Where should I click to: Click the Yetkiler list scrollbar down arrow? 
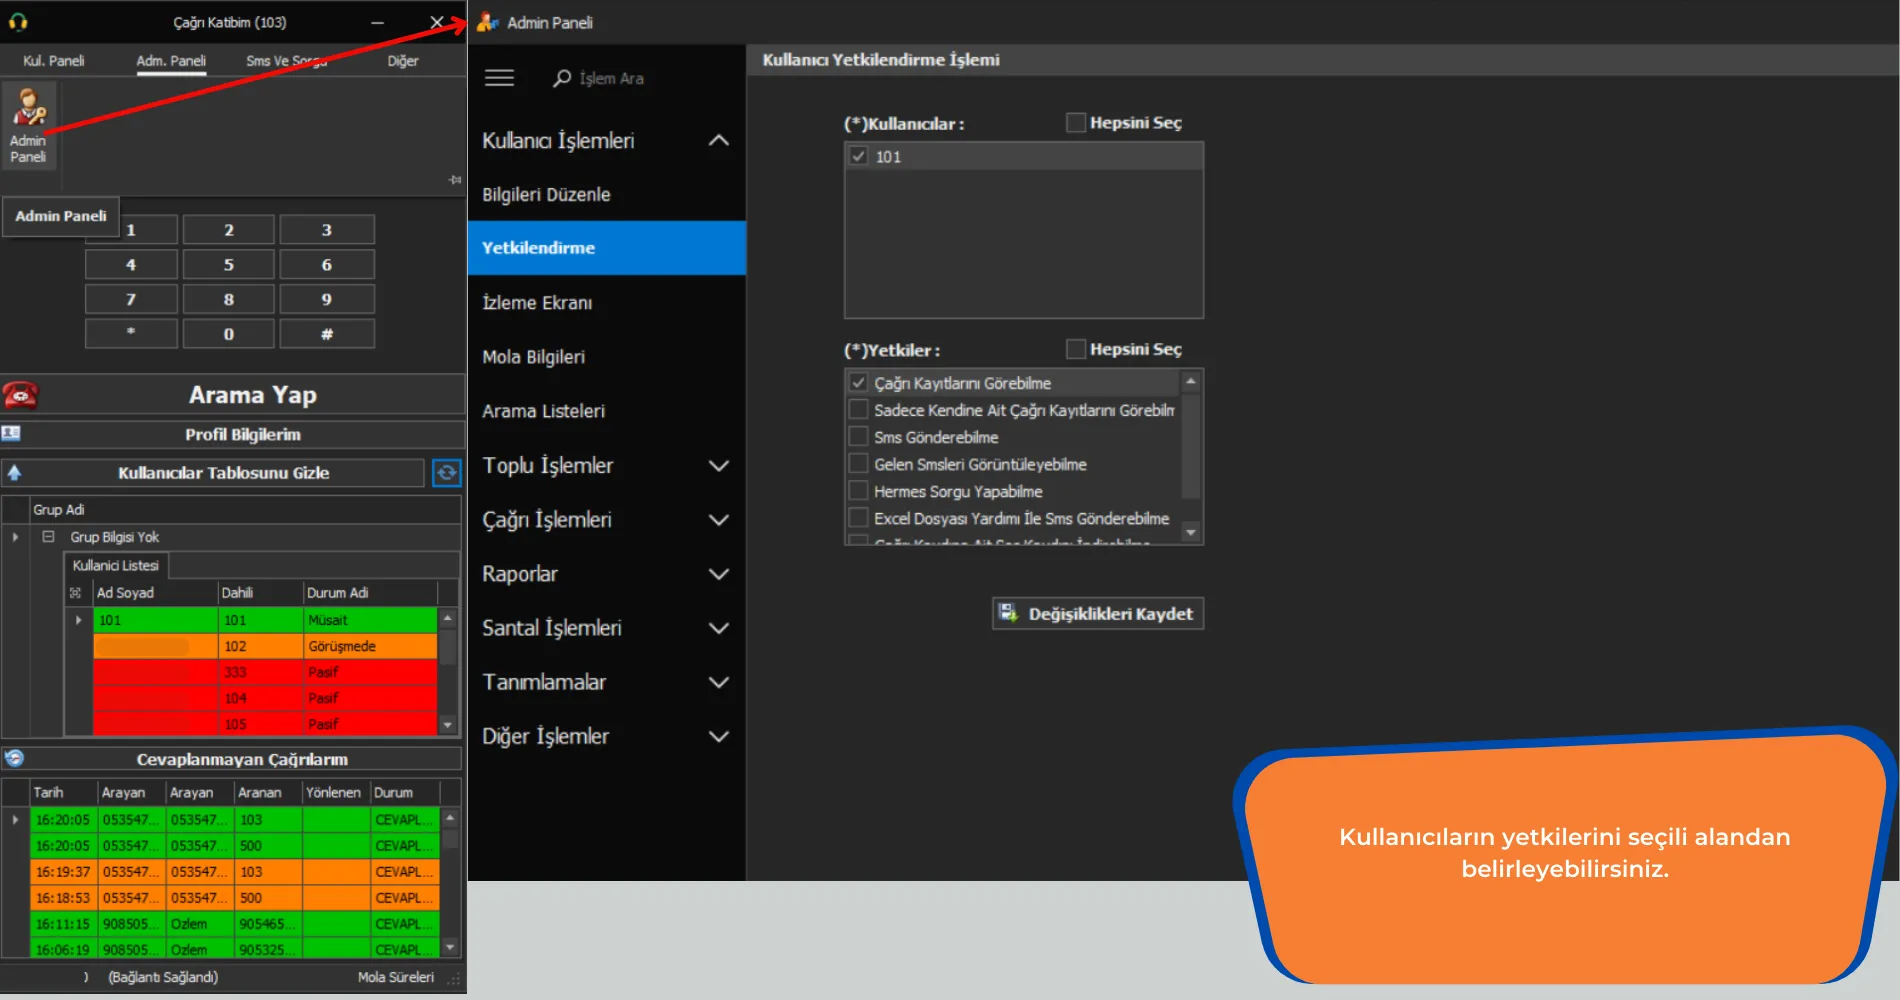coord(1190,533)
